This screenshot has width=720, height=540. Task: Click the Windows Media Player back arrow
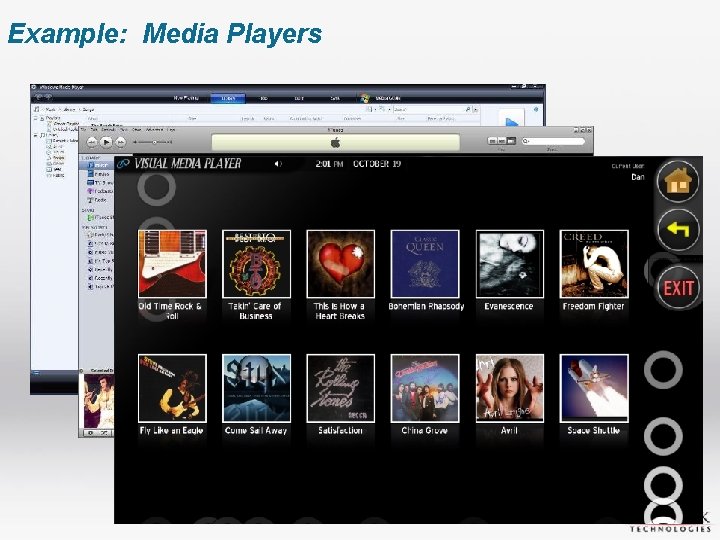point(39,97)
